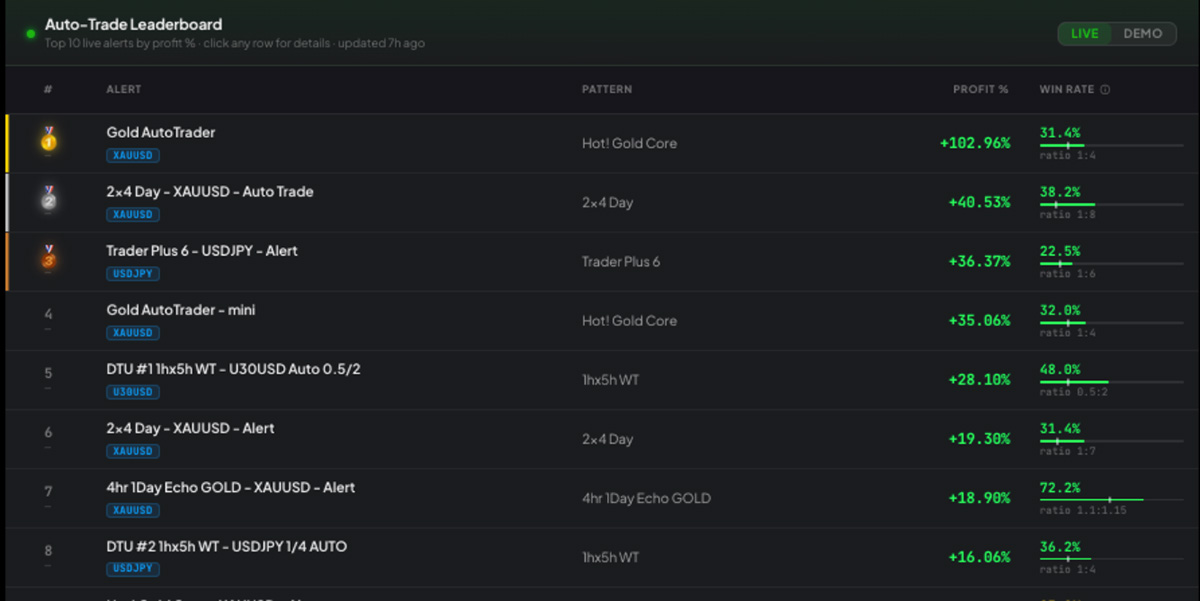This screenshot has width=1200, height=601.
Task: Open the DTU #2 1hx5h WT USDJPY row
Action: [x=600, y=557]
